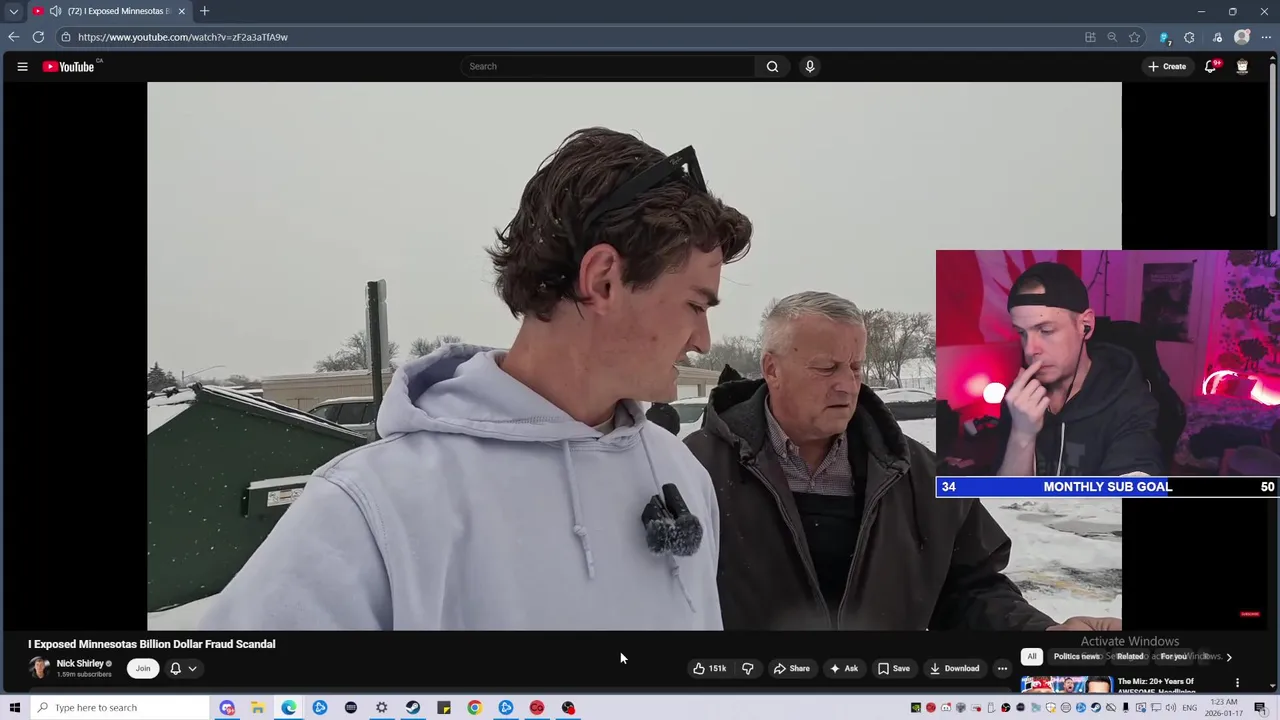Open the media music note control
1280x720 pixels.
coord(1217,37)
